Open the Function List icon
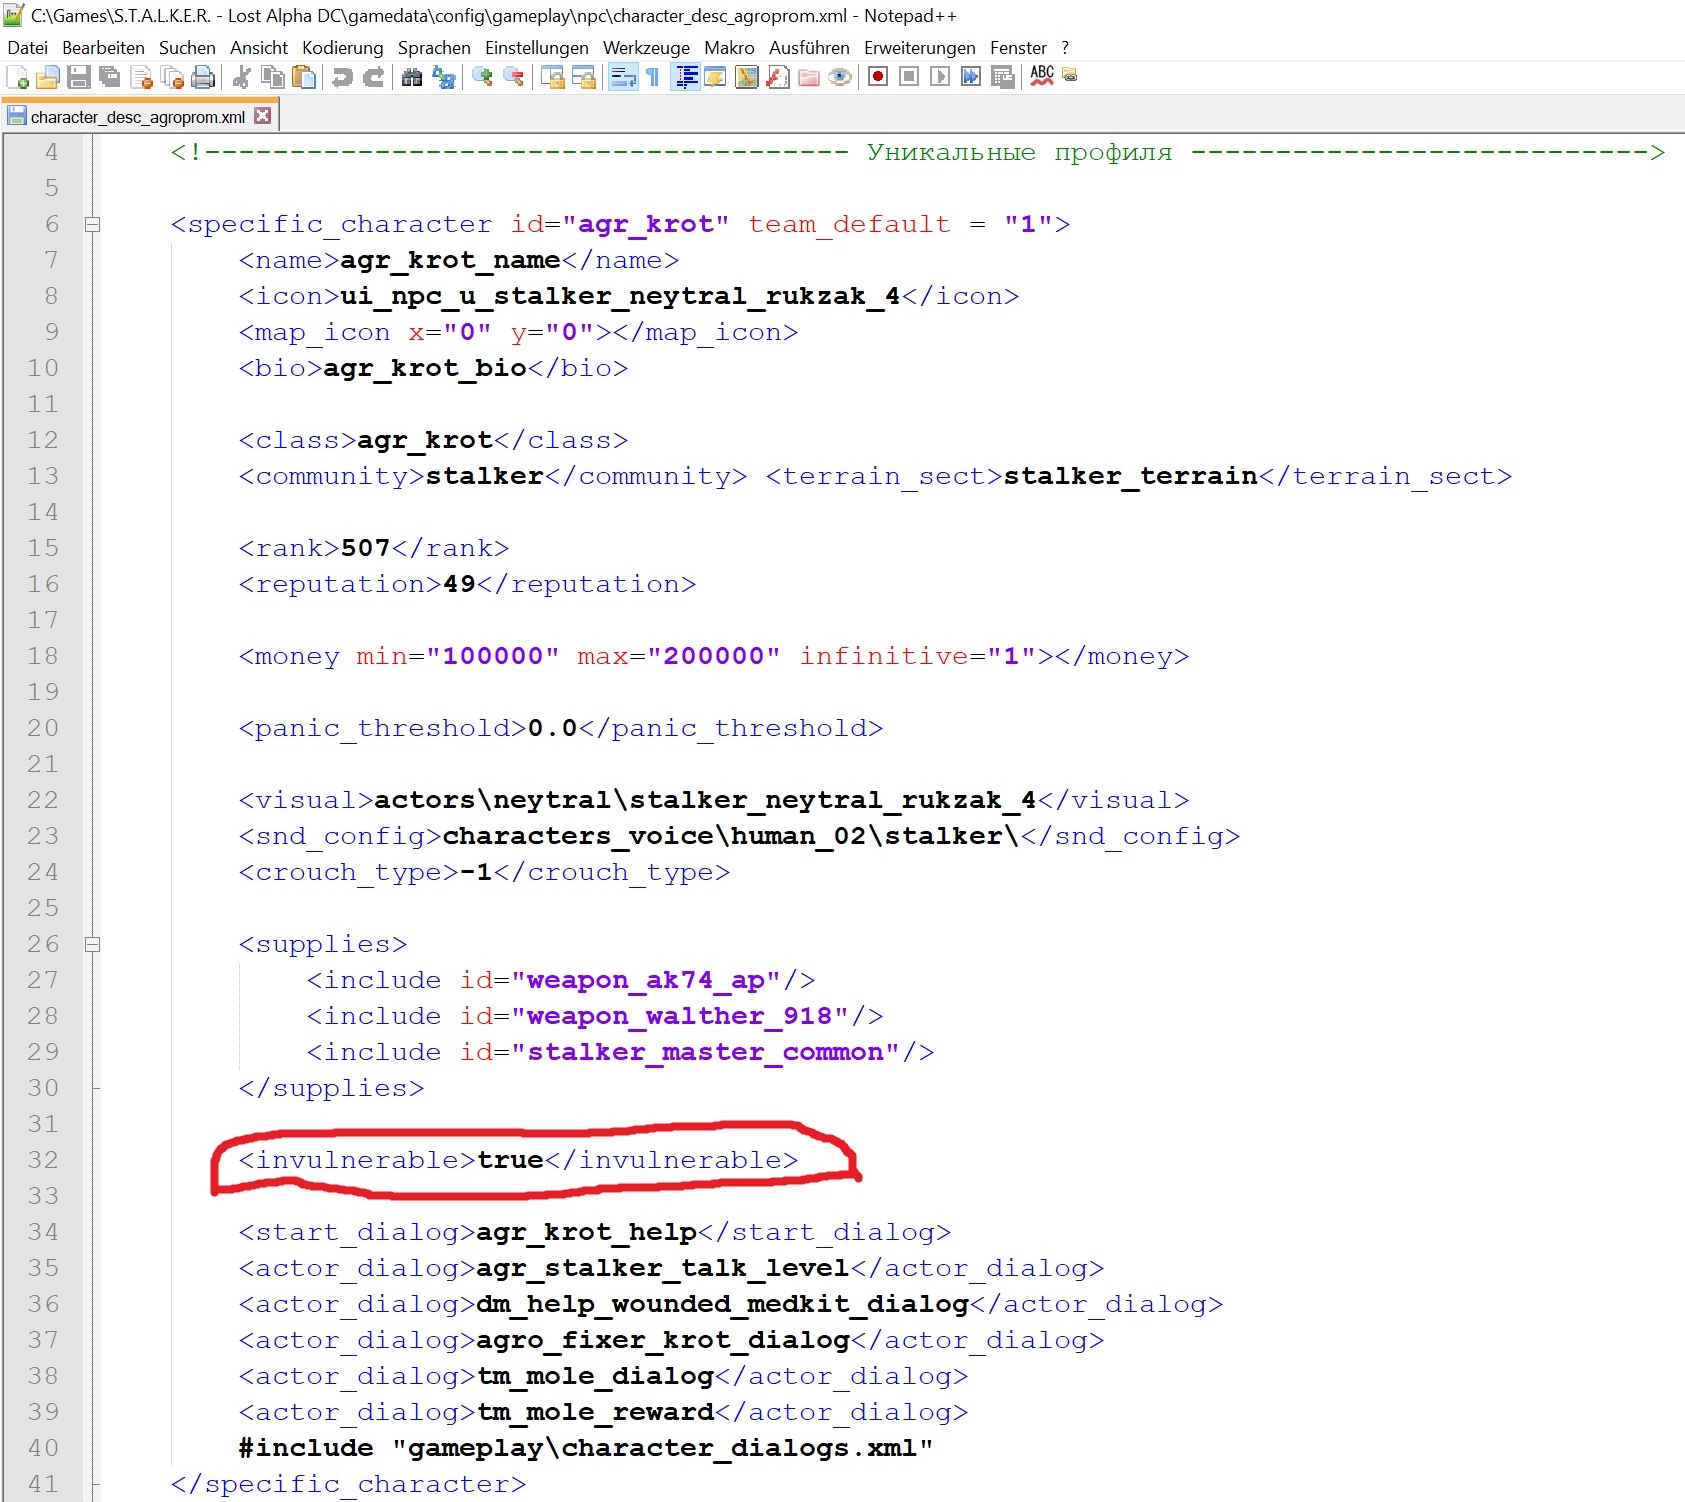This screenshot has height=1502, width=1685. pos(778,77)
